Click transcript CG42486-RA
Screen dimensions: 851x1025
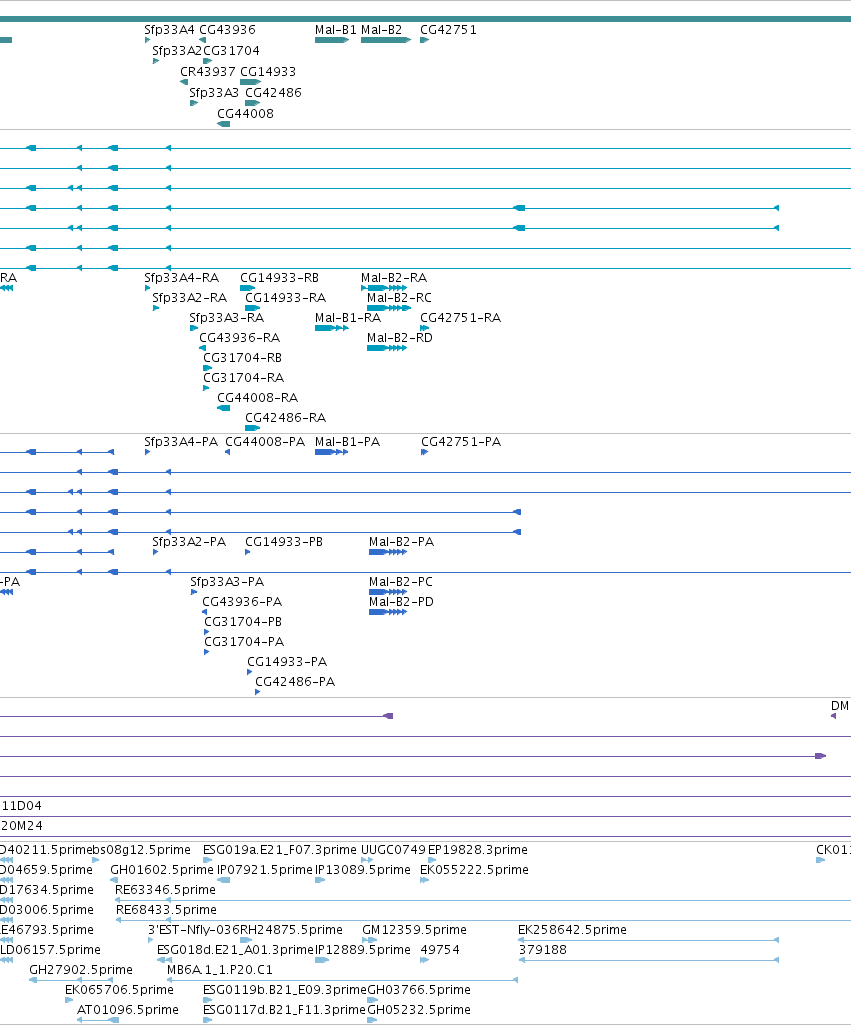click(x=286, y=418)
